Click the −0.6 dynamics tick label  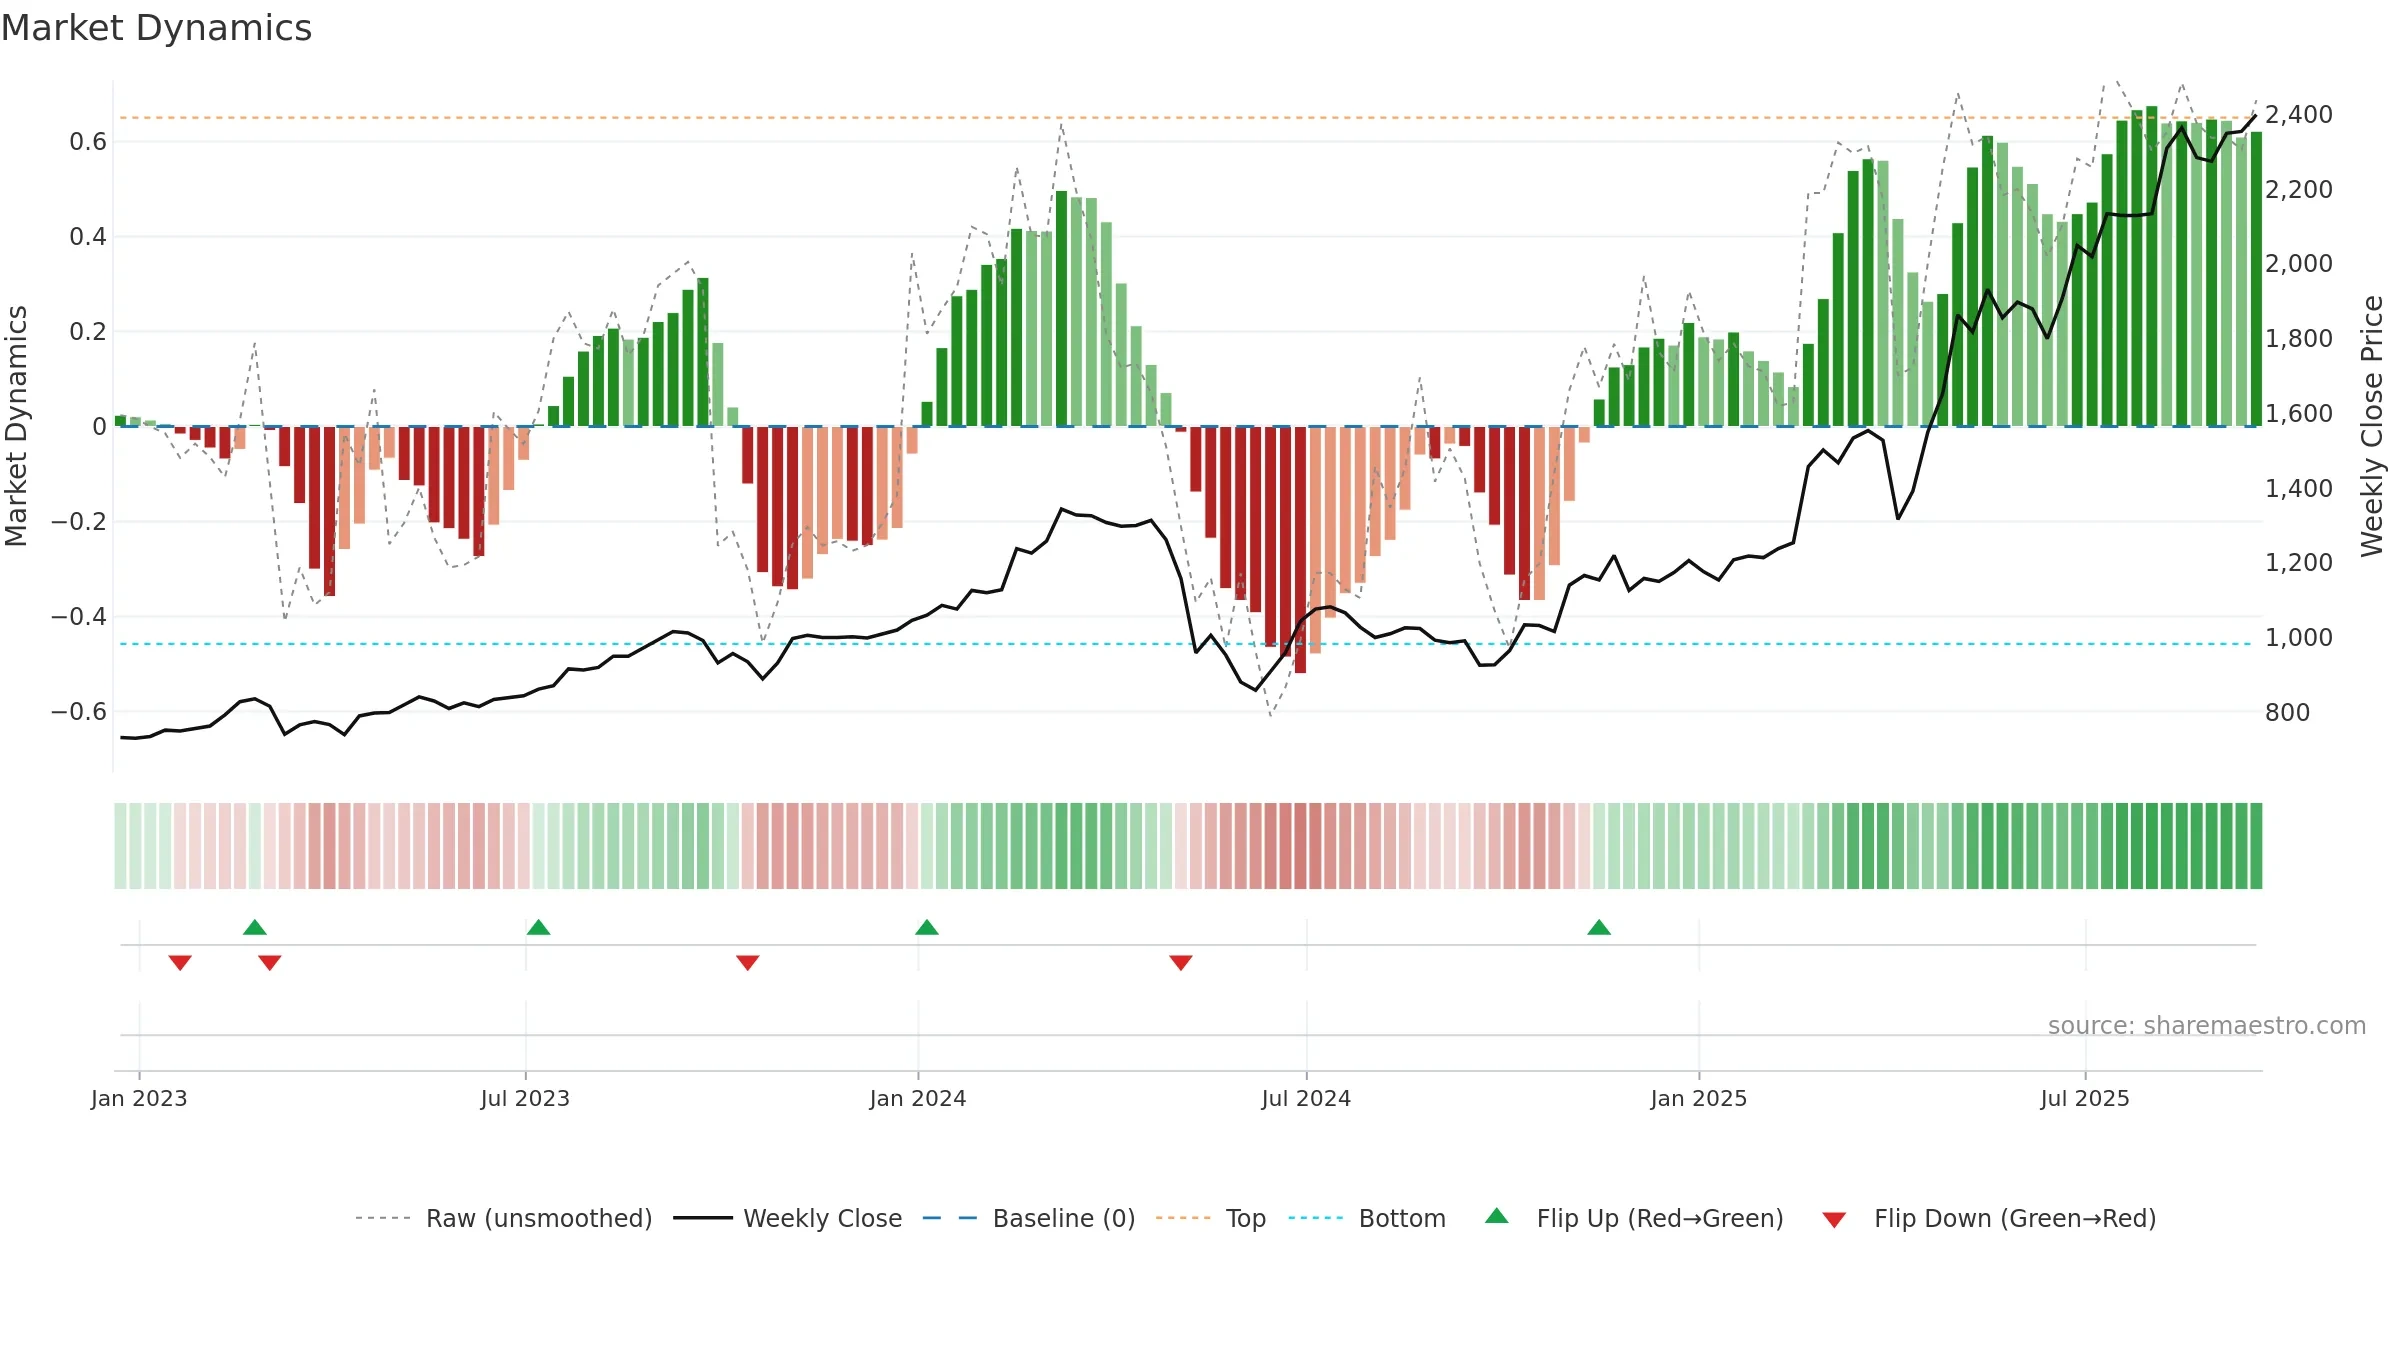click(x=78, y=712)
